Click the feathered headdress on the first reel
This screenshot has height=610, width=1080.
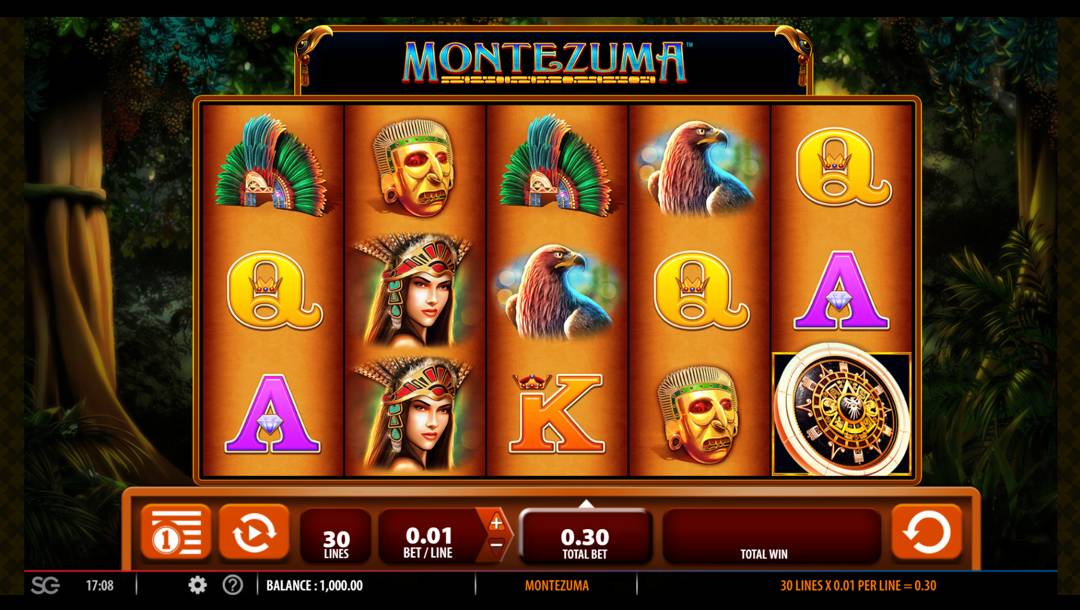tap(271, 166)
